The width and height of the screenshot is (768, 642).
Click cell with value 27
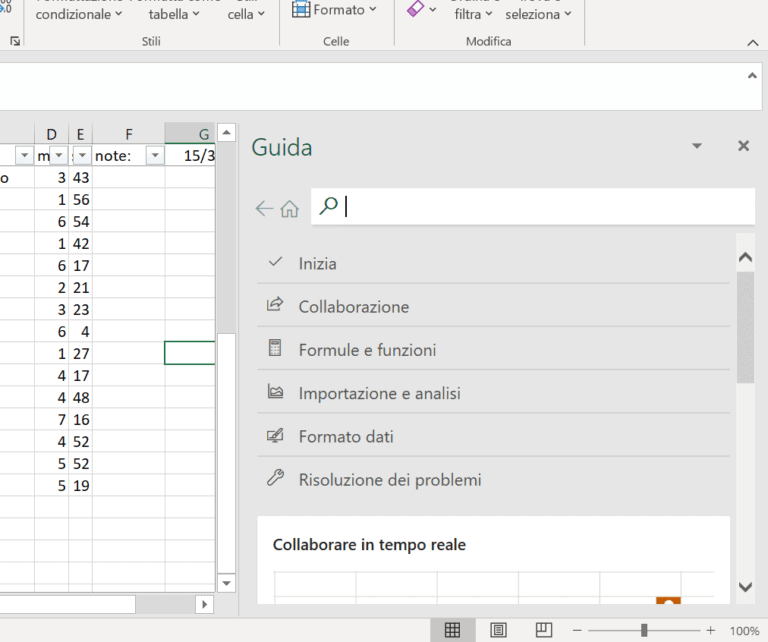(80, 354)
